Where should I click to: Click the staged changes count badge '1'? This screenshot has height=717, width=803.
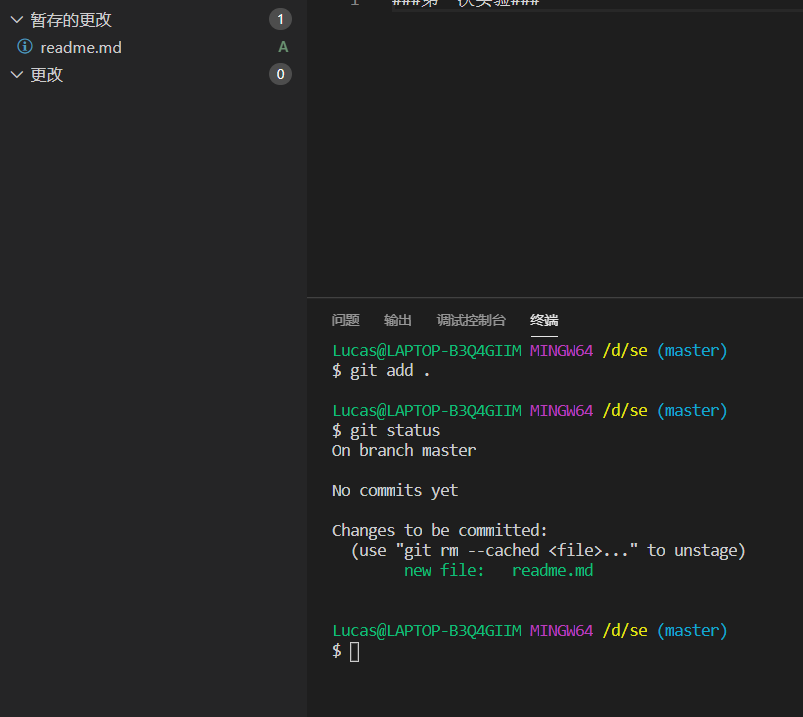[x=280, y=19]
